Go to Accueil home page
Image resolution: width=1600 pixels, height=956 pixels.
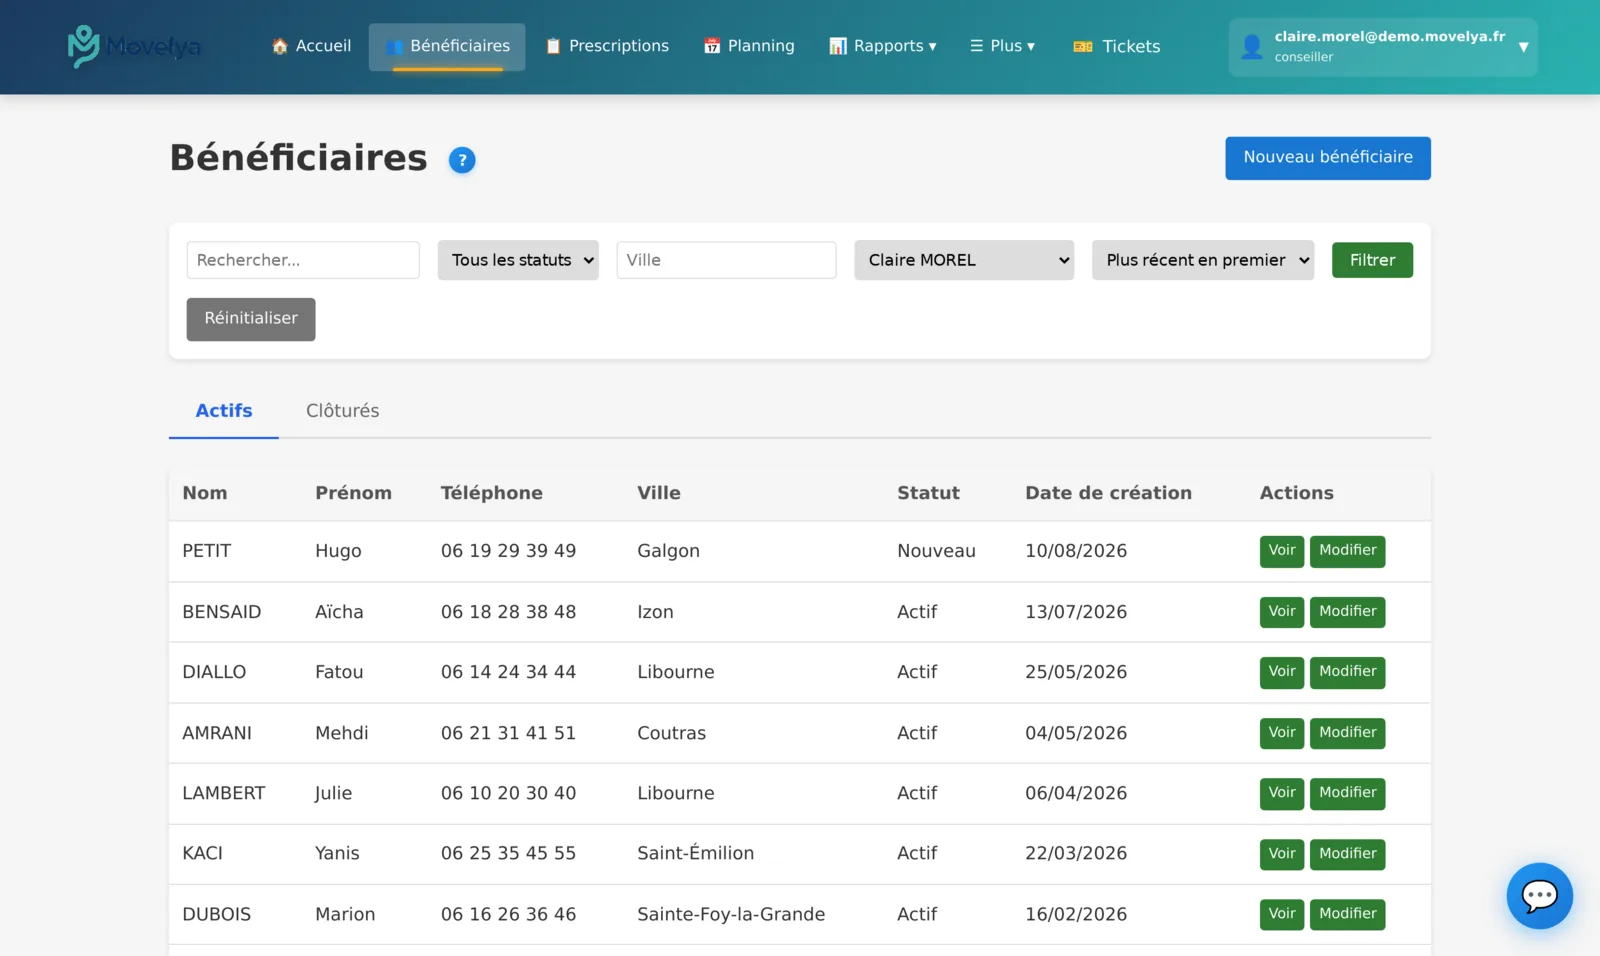(311, 46)
